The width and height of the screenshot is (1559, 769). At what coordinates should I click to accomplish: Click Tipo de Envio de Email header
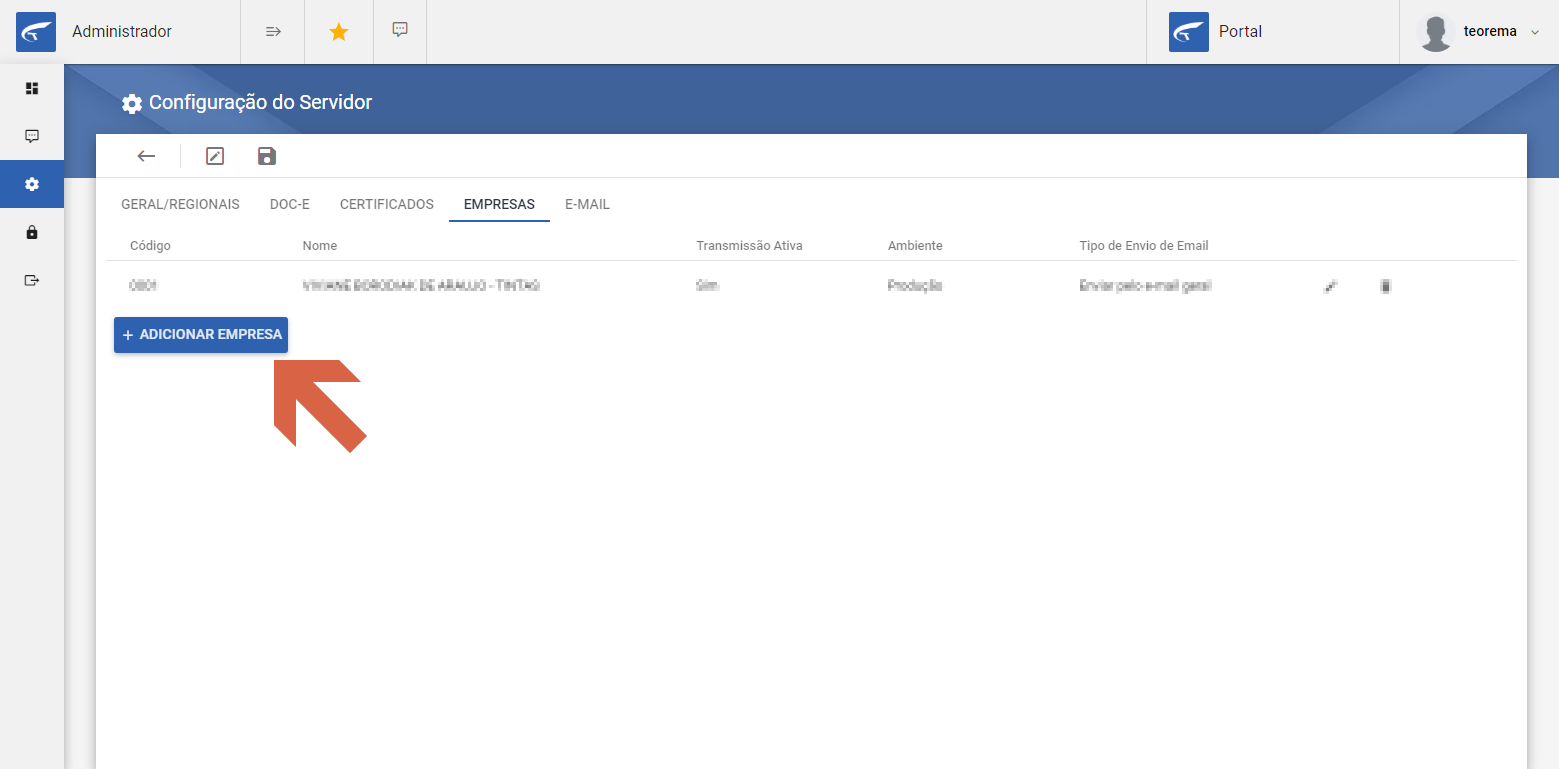pos(1144,246)
